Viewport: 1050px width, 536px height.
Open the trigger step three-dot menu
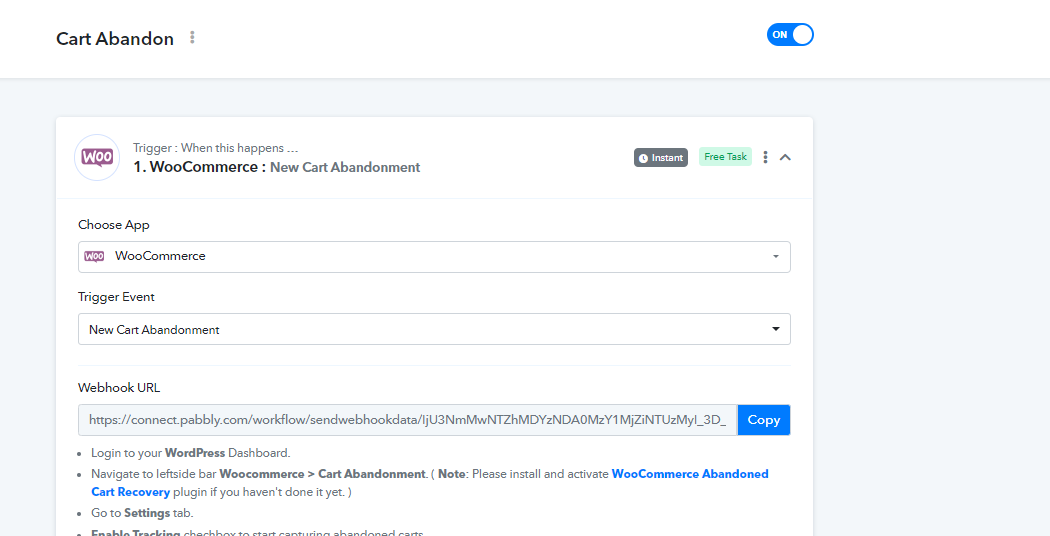click(765, 157)
